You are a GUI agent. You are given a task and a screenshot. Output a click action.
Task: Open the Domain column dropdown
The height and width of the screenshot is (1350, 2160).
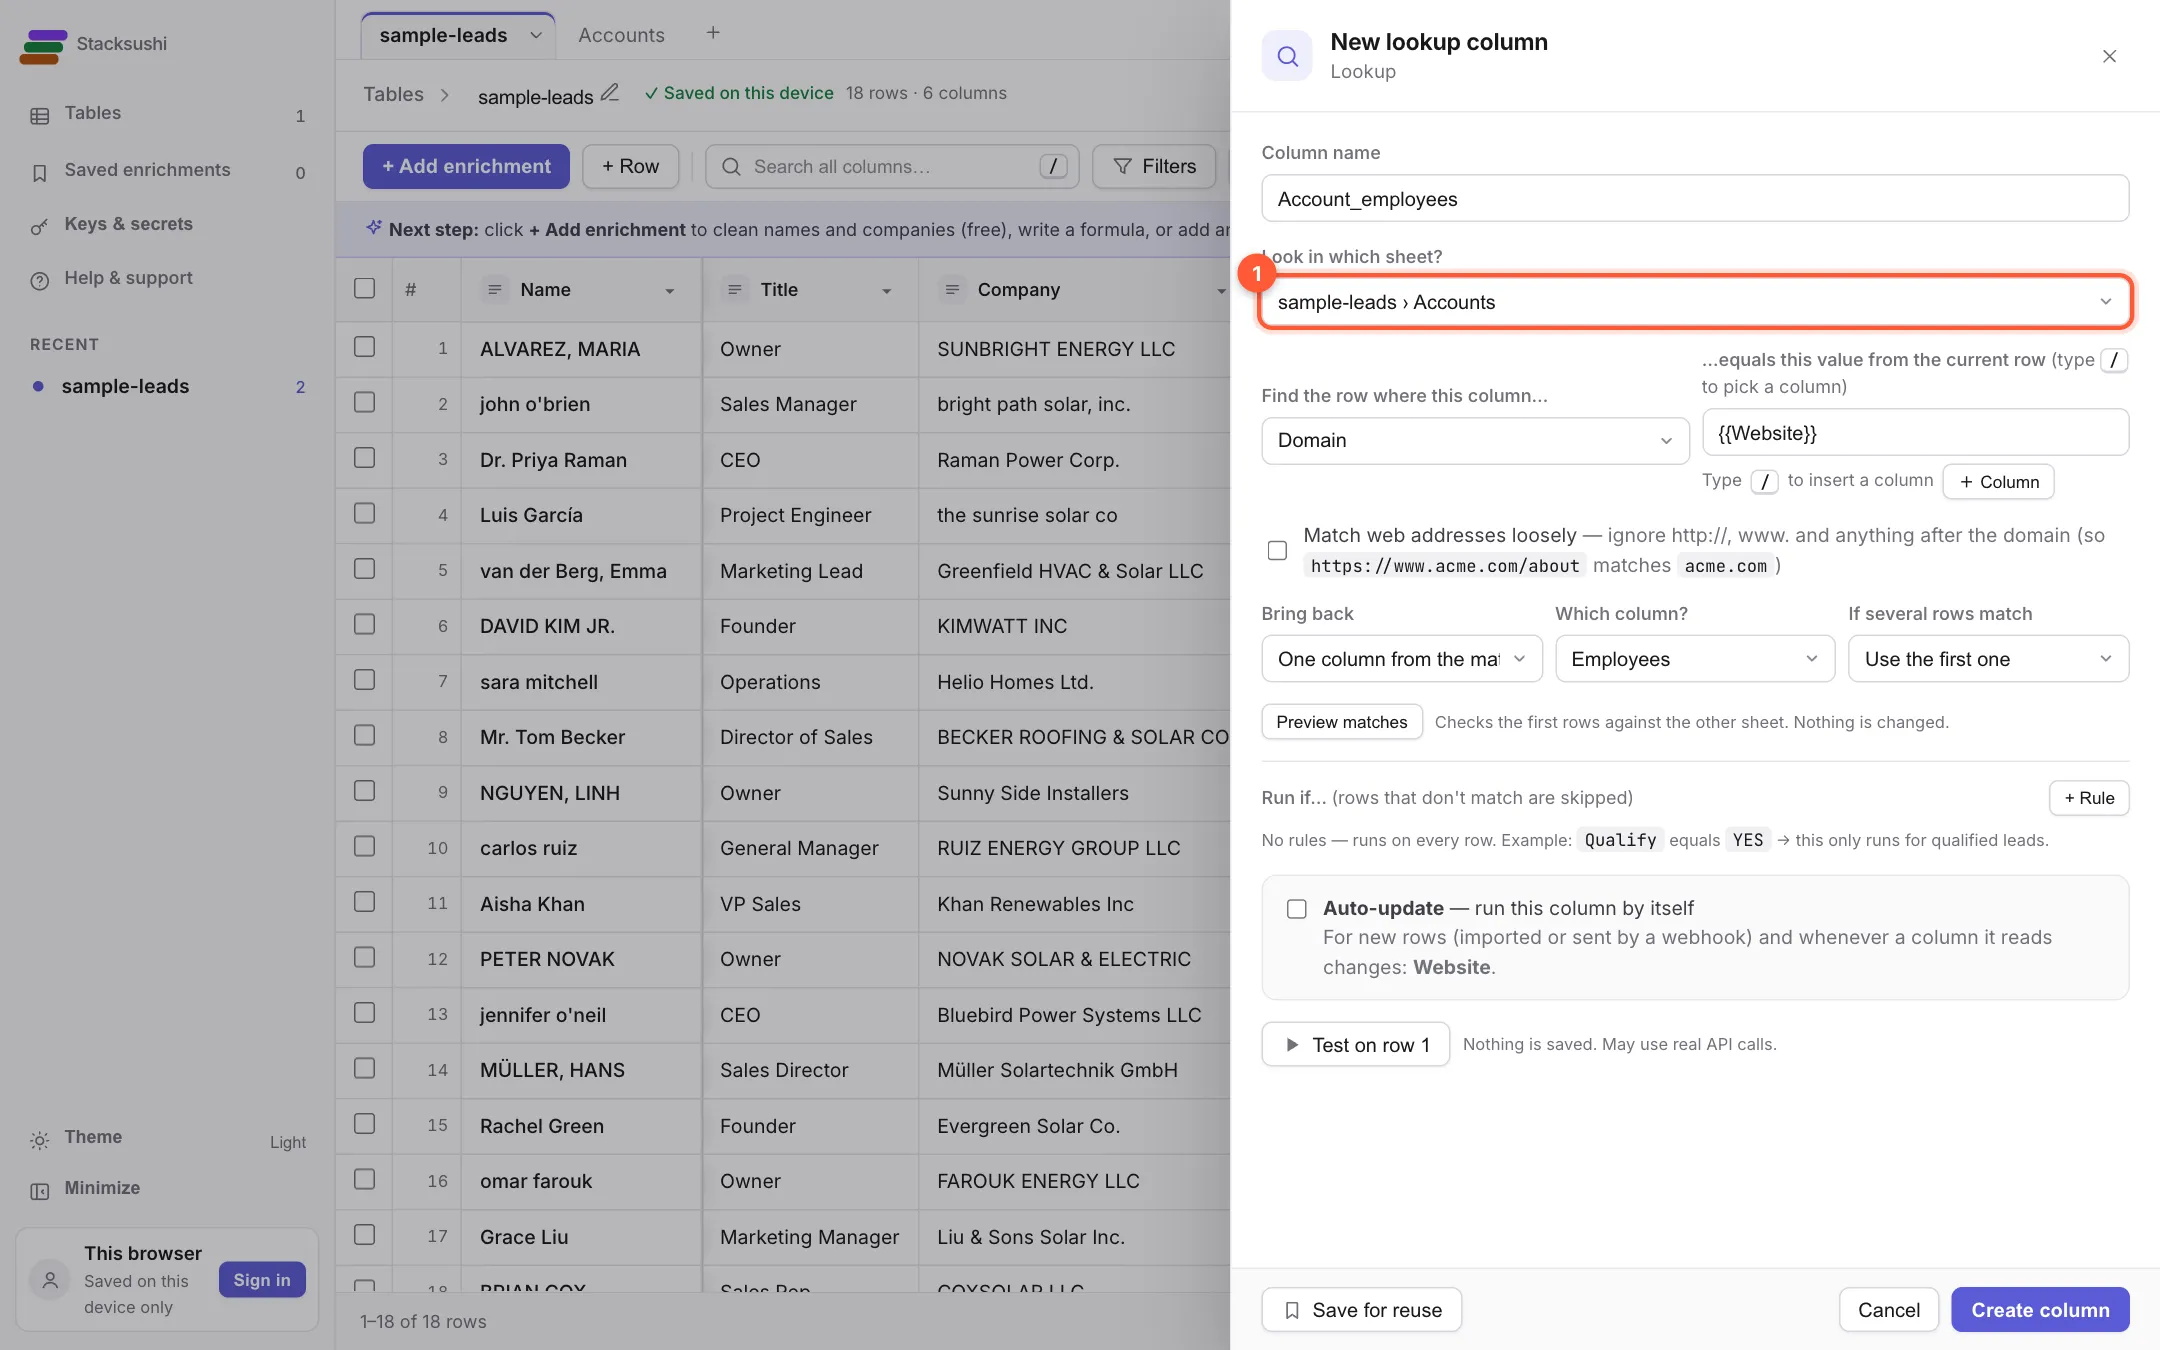1475,441
